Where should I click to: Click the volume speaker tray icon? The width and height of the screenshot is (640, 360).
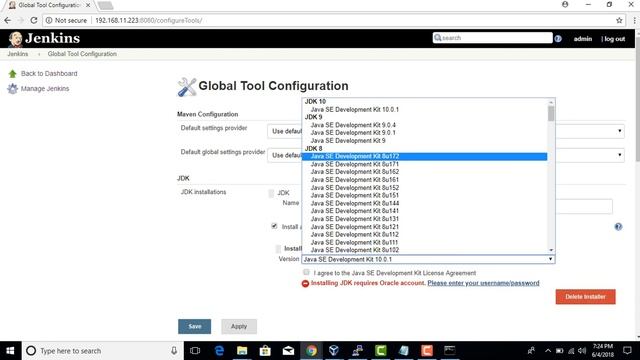click(582, 351)
